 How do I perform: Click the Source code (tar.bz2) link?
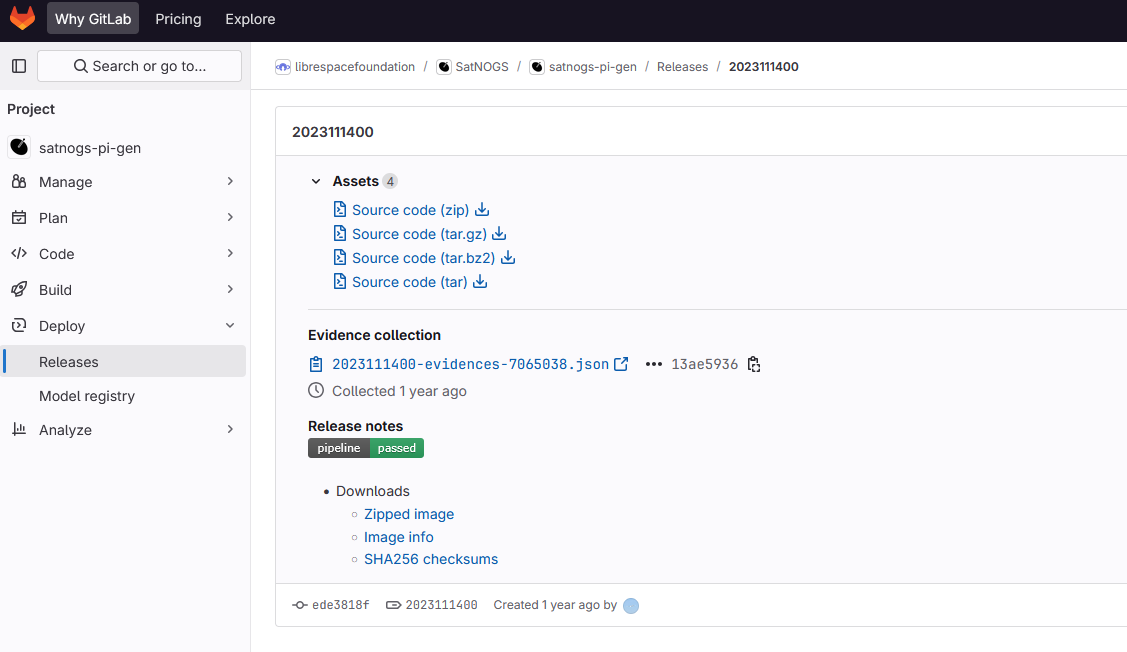coord(423,258)
